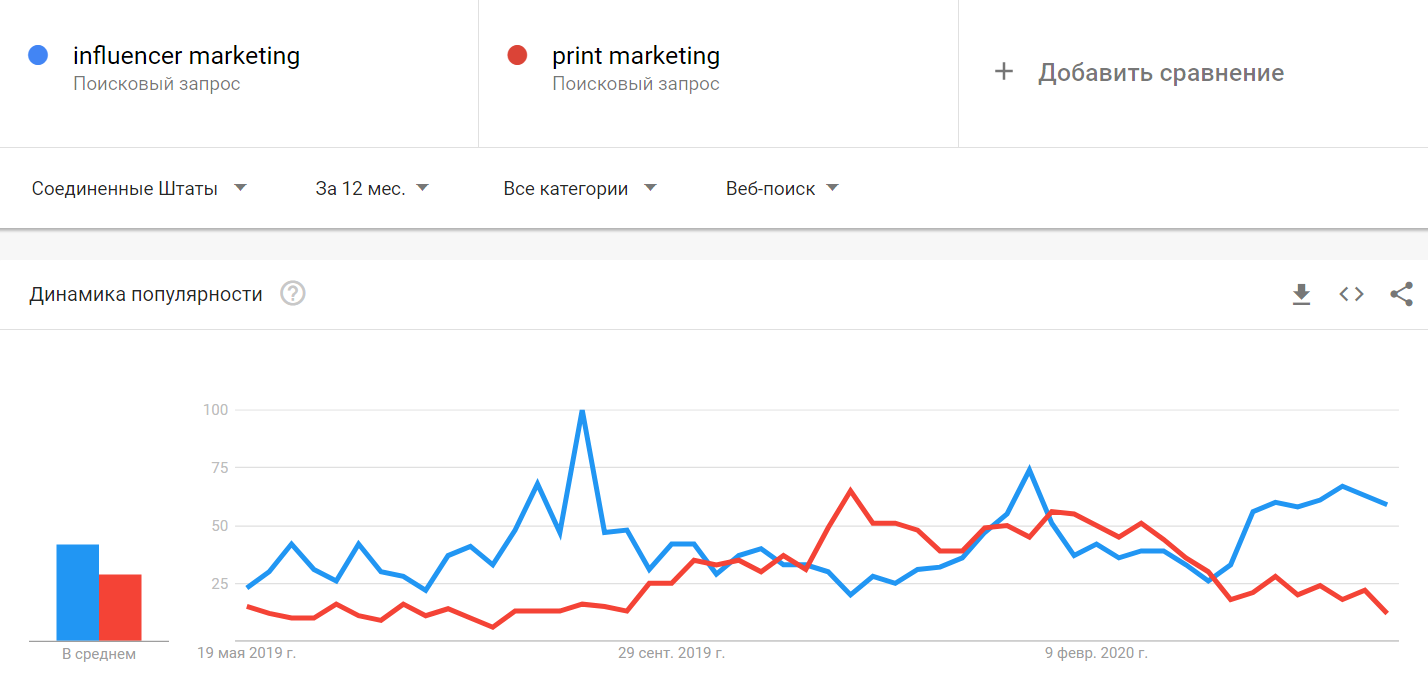Open the help question mark icon
Viewport: 1428px width, 687px height.
pos(293,294)
